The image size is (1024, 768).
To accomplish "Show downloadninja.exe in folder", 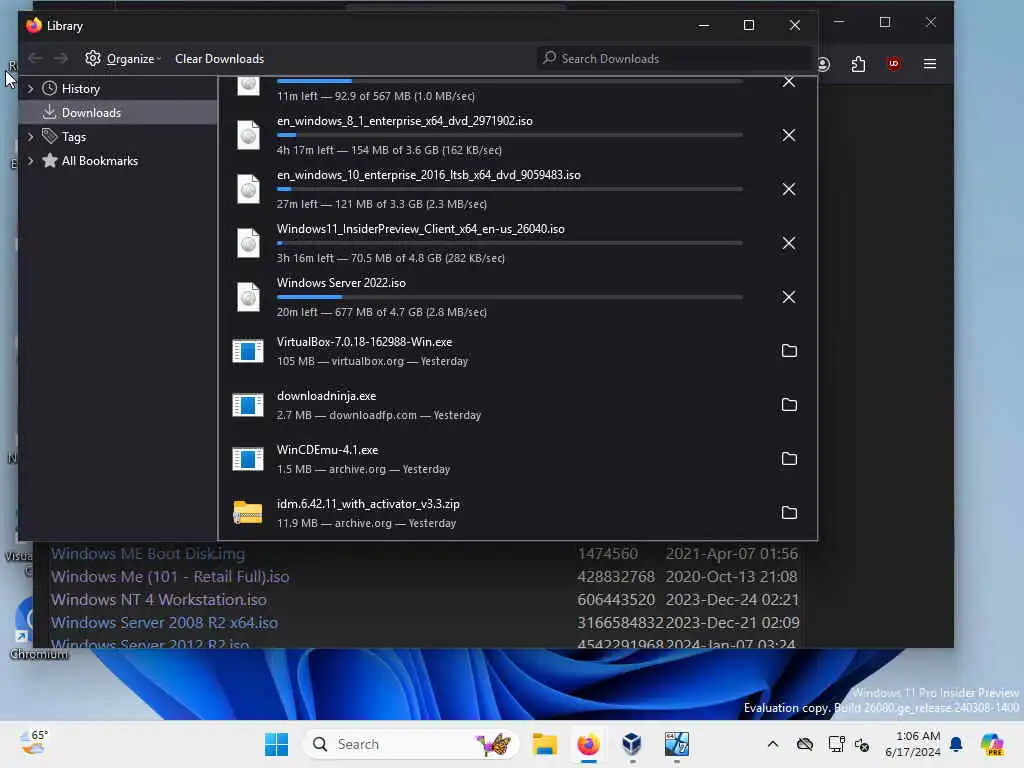I will tap(789, 405).
